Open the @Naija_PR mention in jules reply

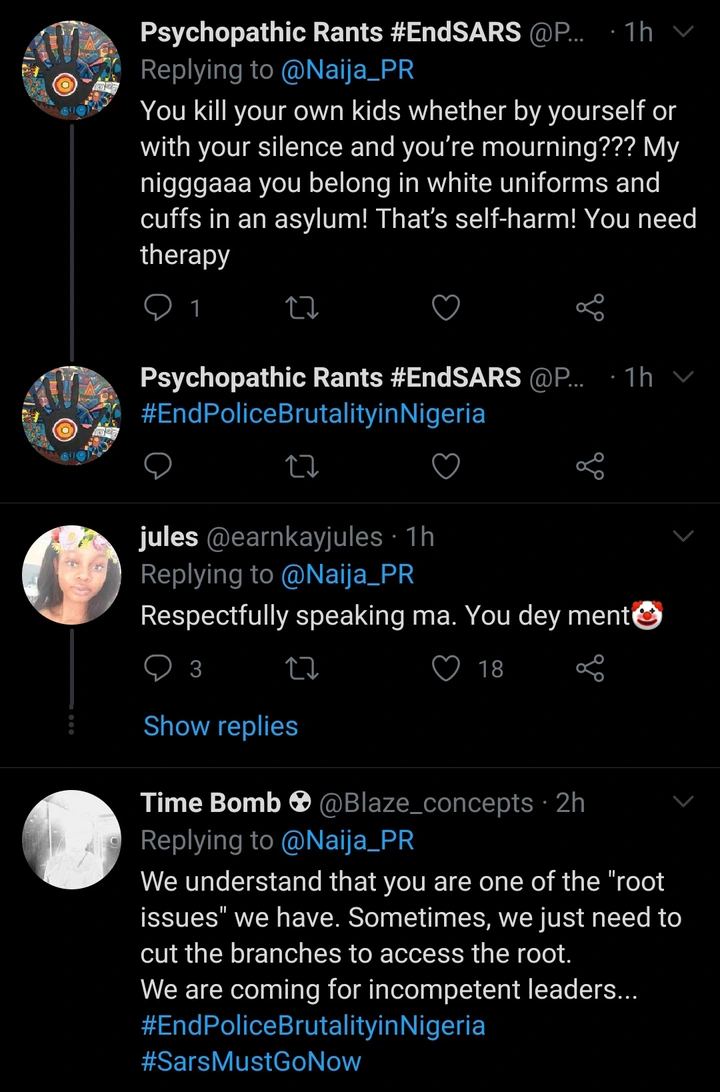347,575
